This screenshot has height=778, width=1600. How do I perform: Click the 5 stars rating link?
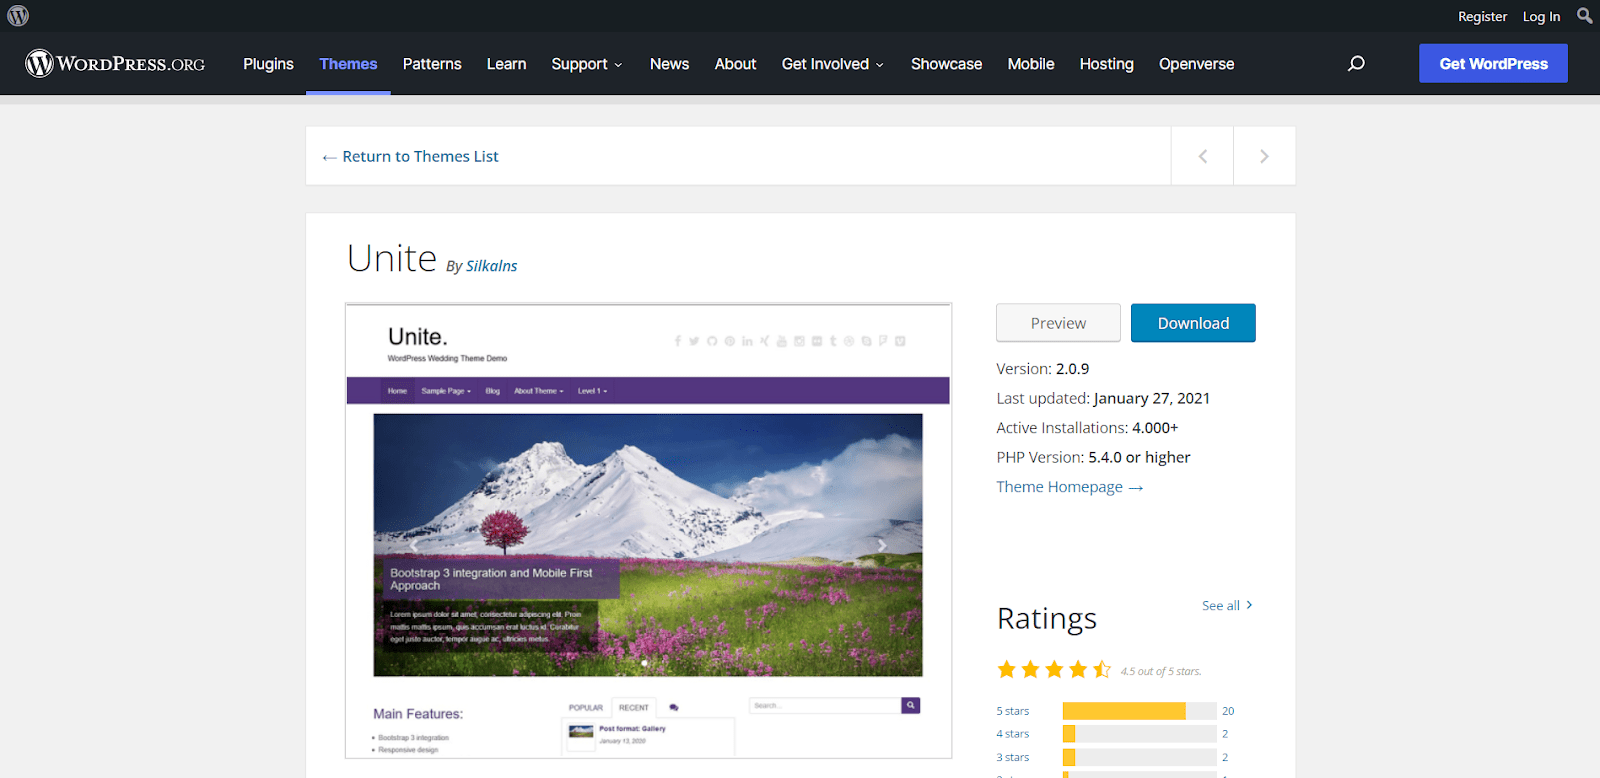point(1012,711)
